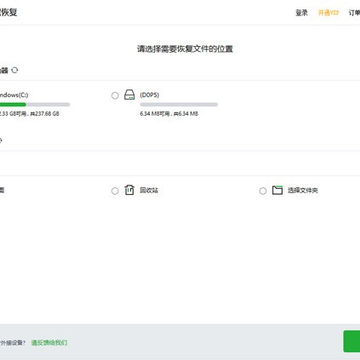This screenshot has width=360, height=360.
Task: Click the 请选择需要恢复文件的位置 heading
Action: (185, 49)
